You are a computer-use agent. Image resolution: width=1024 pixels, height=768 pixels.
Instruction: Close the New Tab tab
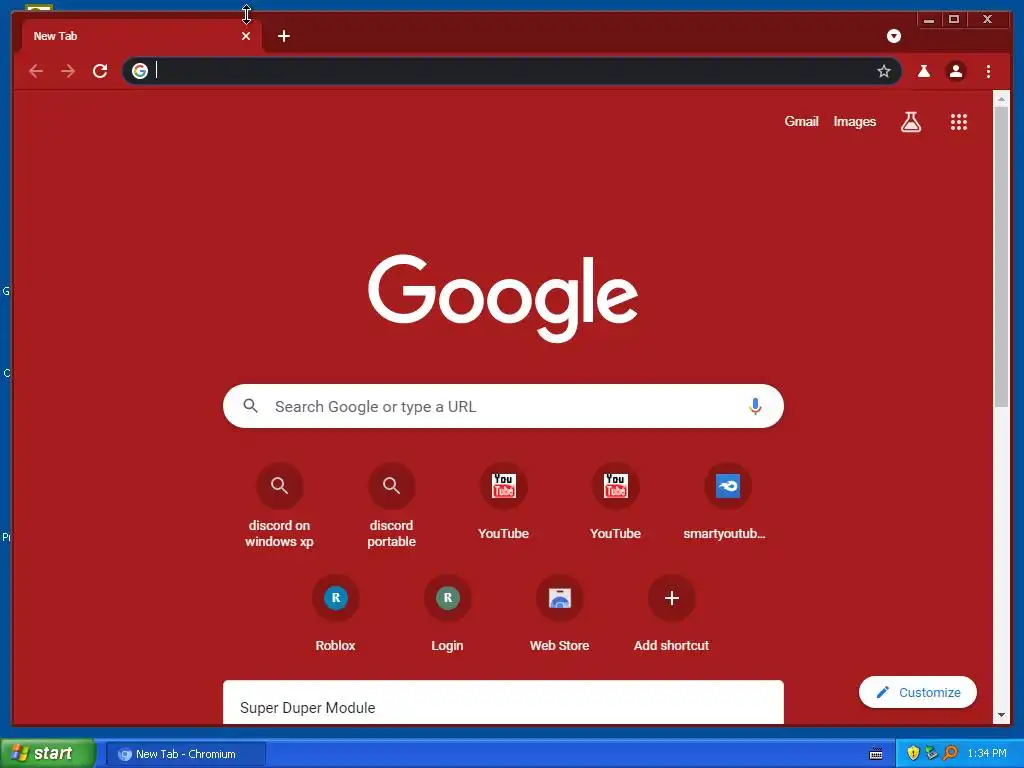[x=246, y=36]
